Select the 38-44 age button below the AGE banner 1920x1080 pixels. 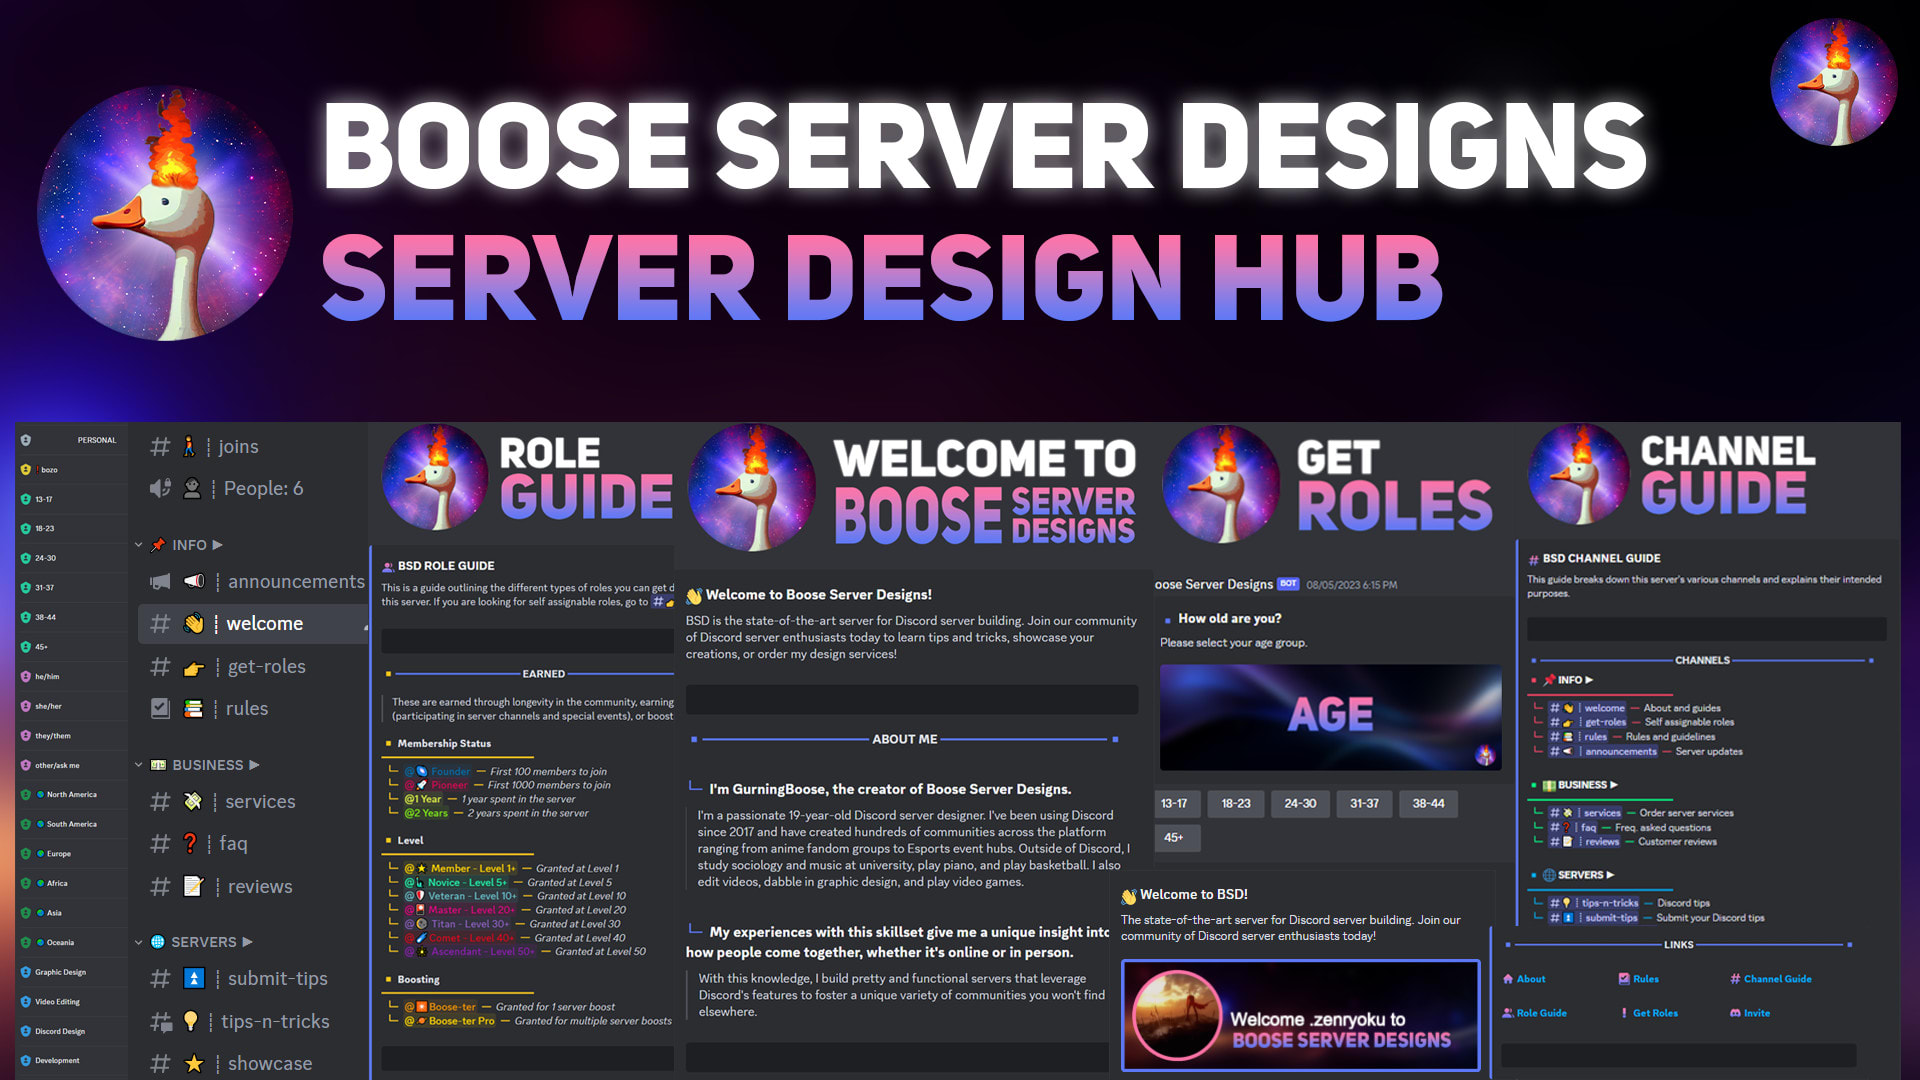click(x=1428, y=803)
